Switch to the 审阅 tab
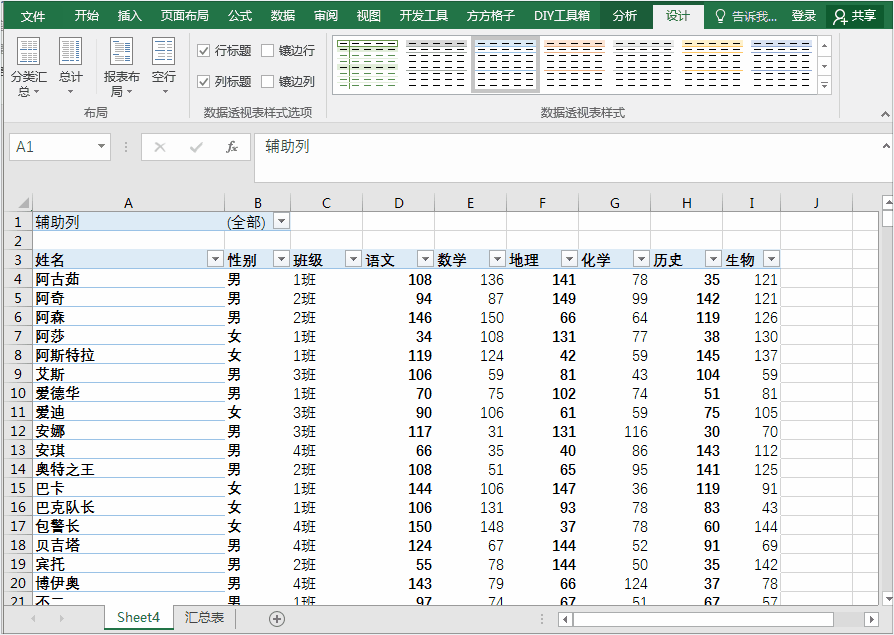The width and height of the screenshot is (894, 635). coord(326,16)
